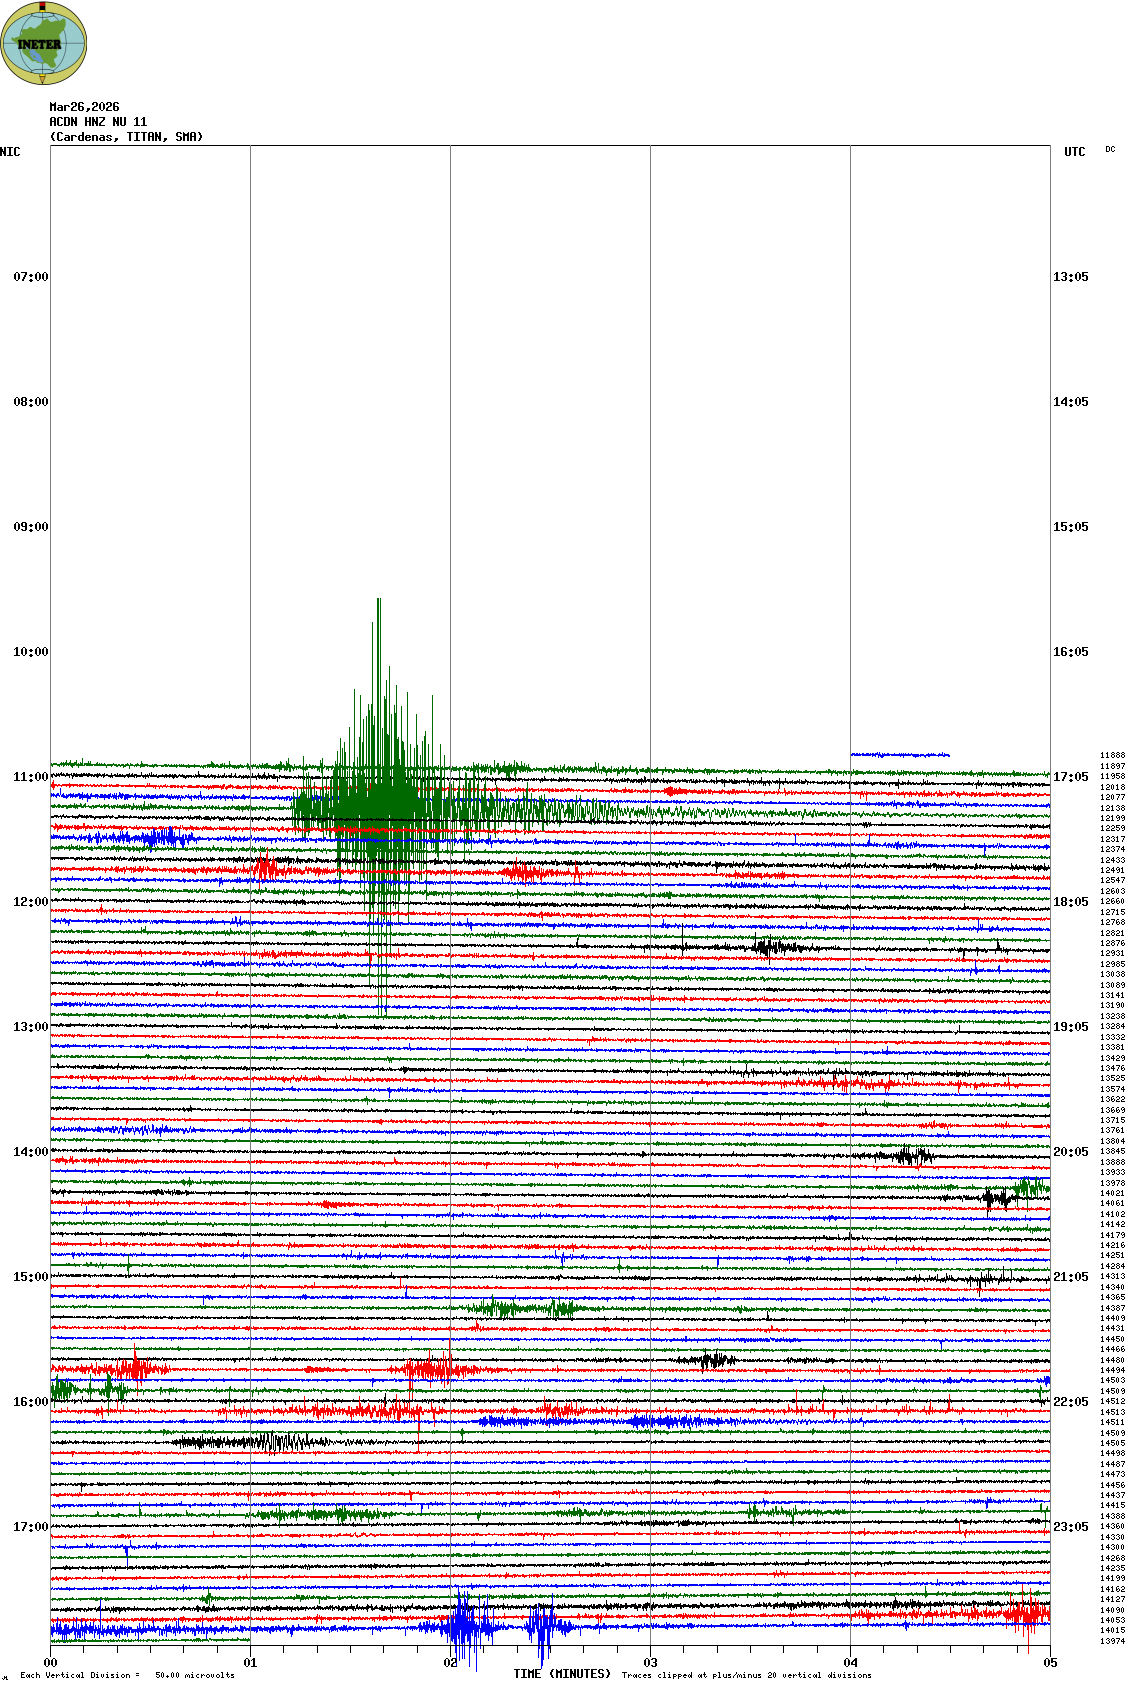Click the UTC time zone header
1130x1689 pixels.
click(x=1074, y=152)
